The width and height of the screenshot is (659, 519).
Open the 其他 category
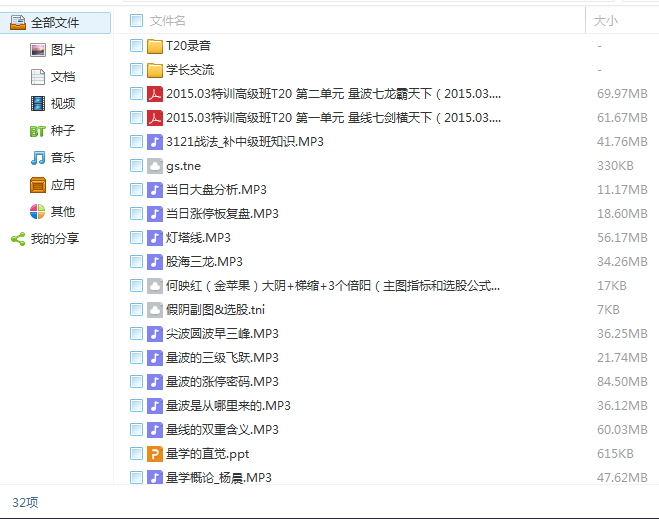63,211
